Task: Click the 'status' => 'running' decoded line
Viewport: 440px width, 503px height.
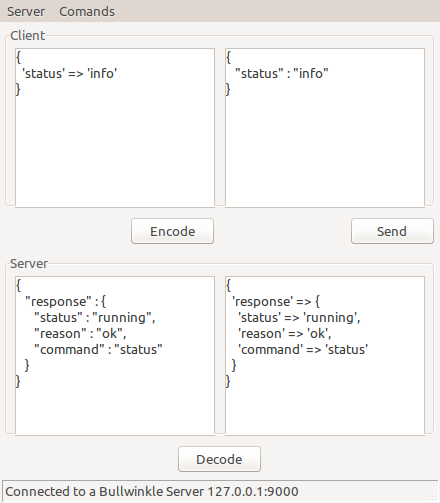Action: 299,318
